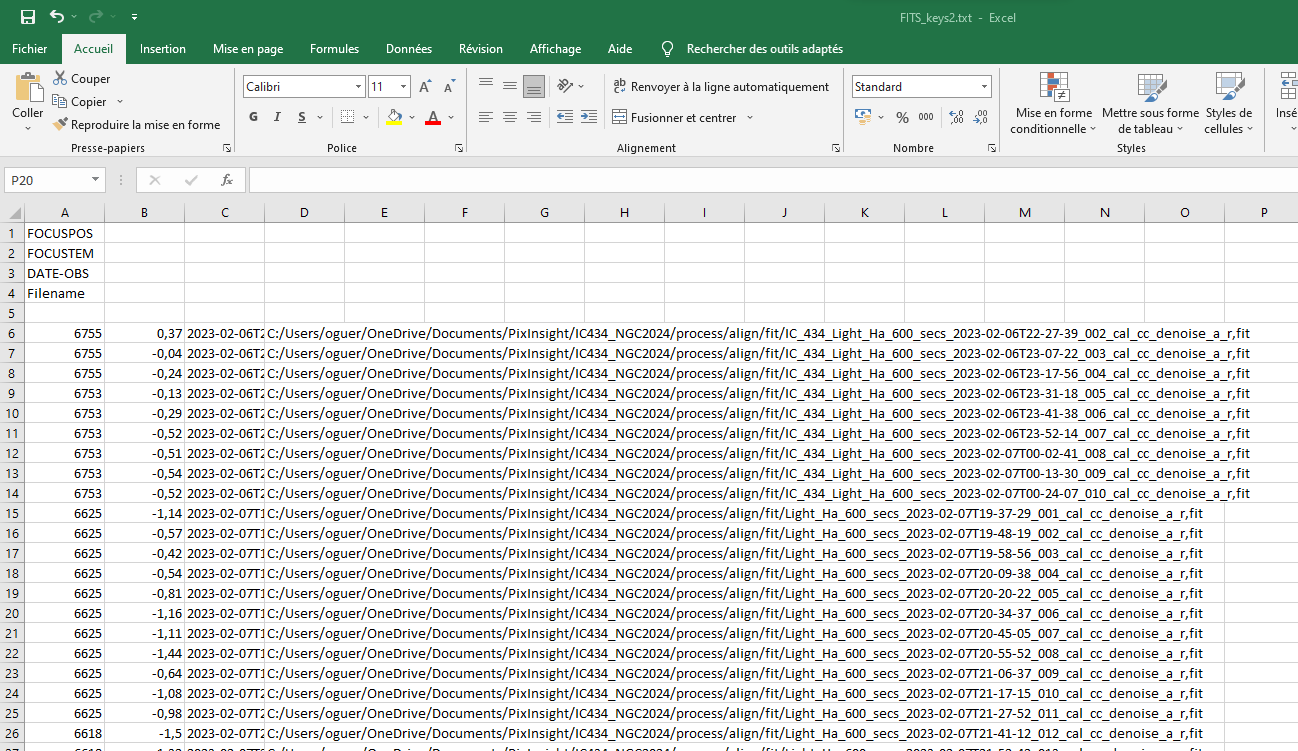Copy selection with Copier
This screenshot has height=751, width=1298.
[80, 102]
